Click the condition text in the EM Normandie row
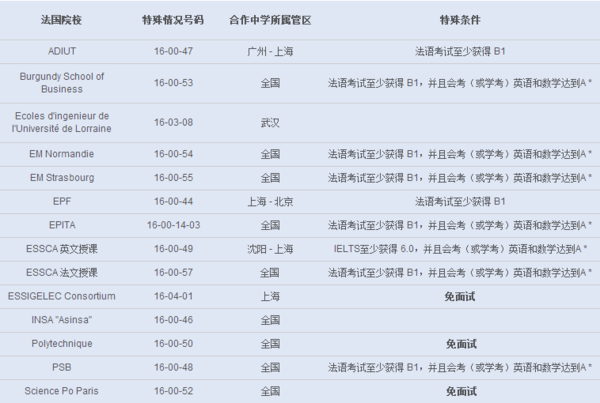600x403 pixels. 460,154
